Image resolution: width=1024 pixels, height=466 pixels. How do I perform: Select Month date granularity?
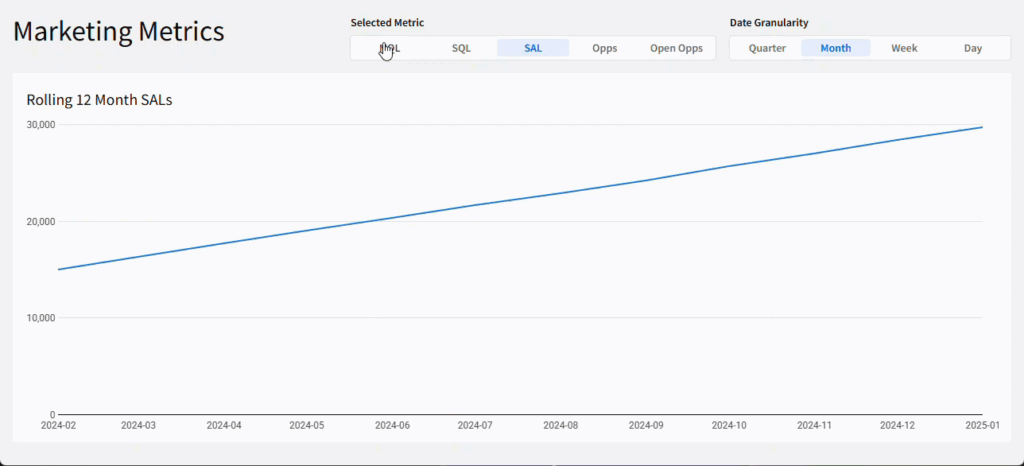[836, 48]
